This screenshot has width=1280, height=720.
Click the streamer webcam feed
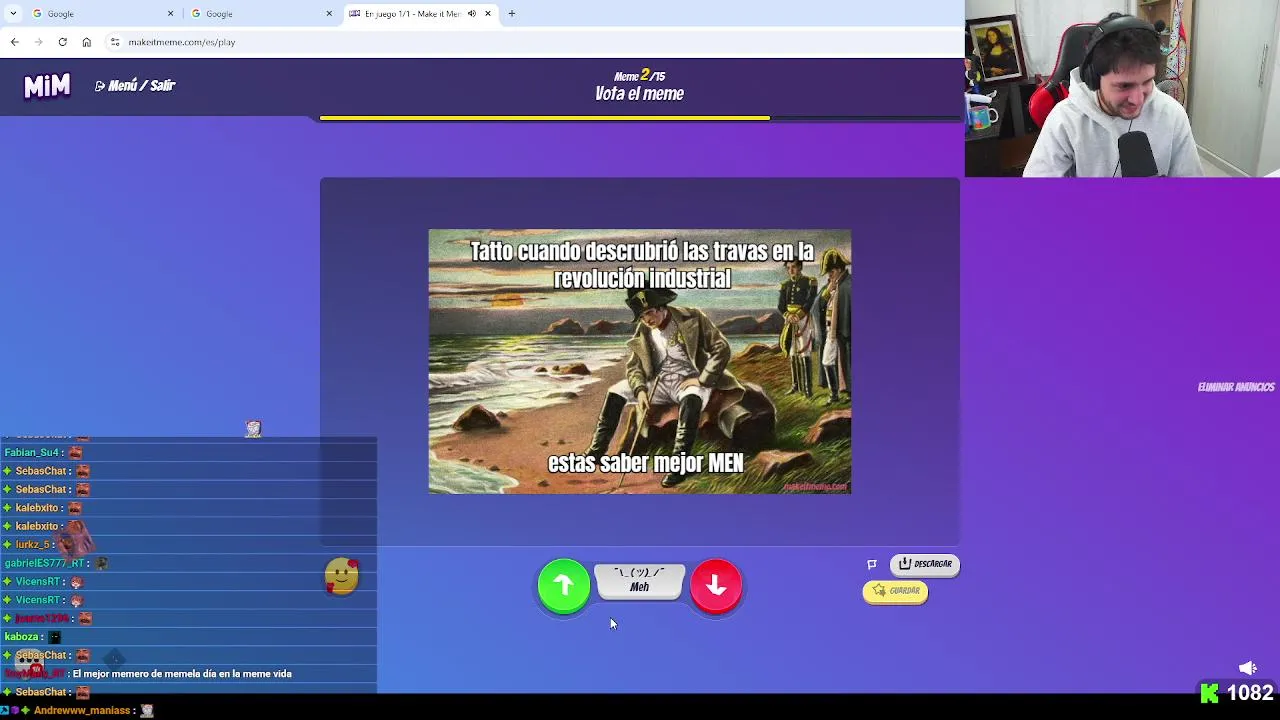click(x=1122, y=88)
